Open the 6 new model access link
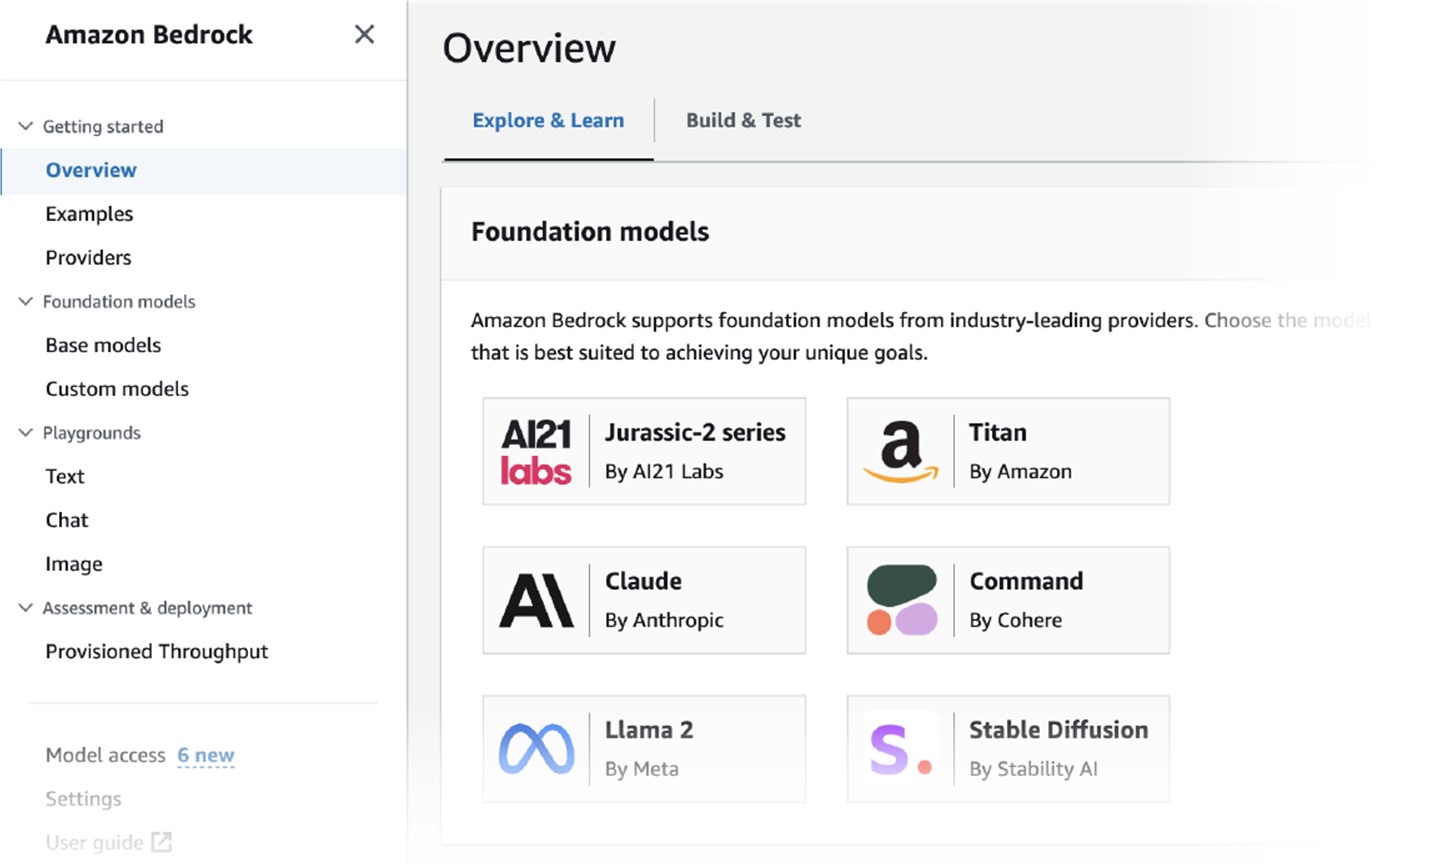Image resolution: width=1436 pixels, height=865 pixels. (x=206, y=755)
